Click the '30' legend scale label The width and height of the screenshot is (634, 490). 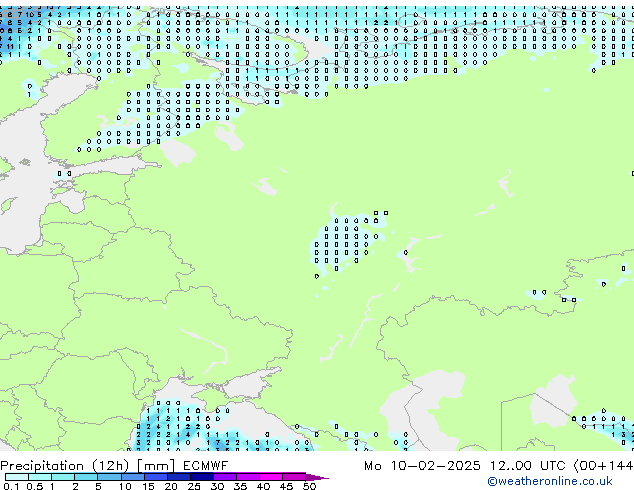(217, 486)
